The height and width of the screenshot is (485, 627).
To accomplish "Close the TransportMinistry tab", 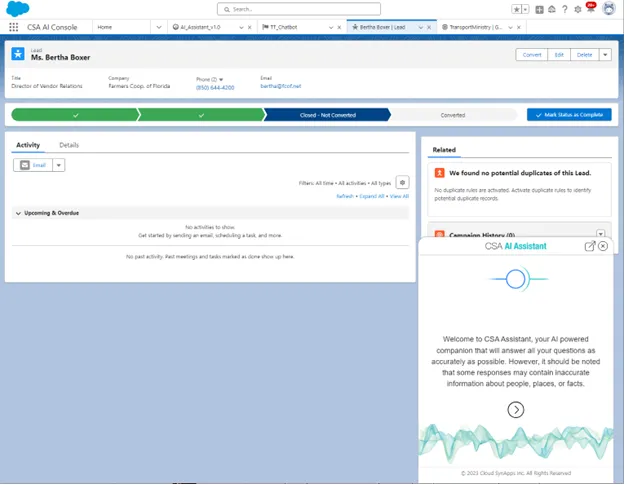I will tap(521, 28).
